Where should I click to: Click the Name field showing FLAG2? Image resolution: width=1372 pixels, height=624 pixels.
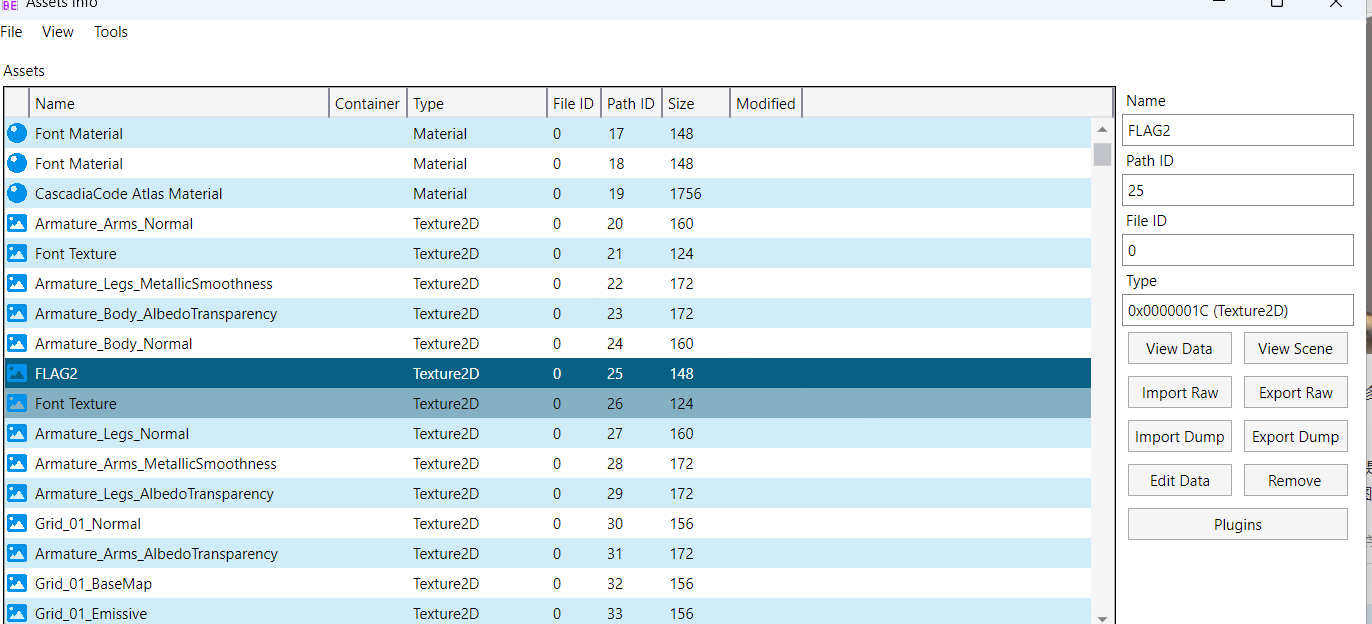click(1238, 130)
